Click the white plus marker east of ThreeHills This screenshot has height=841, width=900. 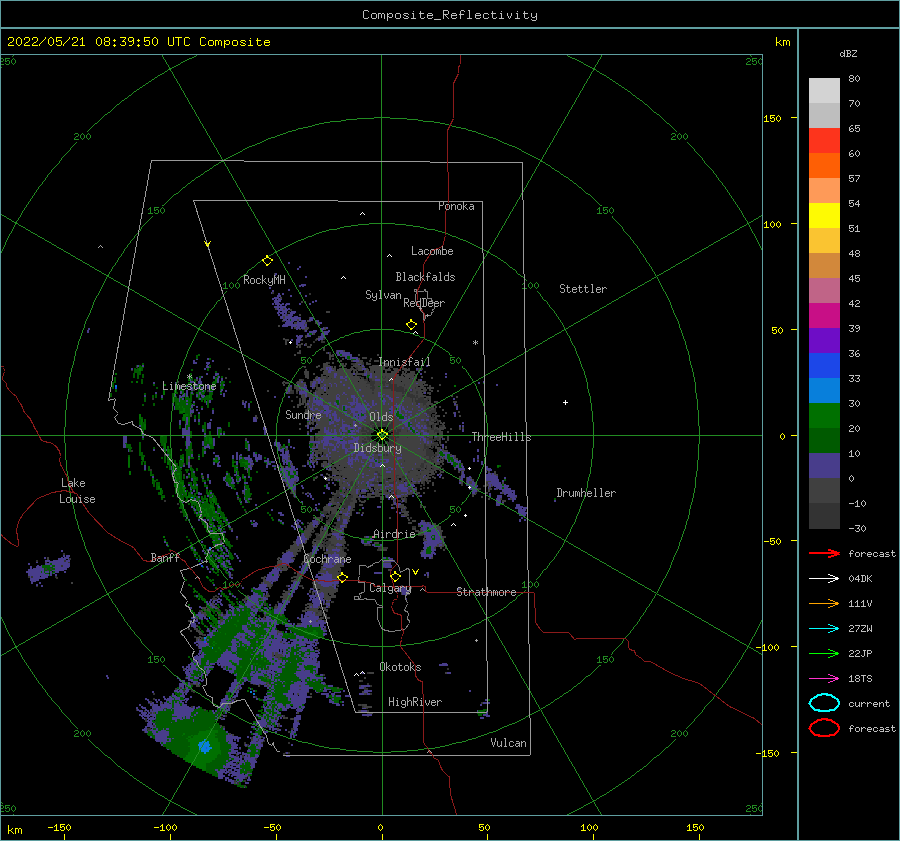coord(565,402)
